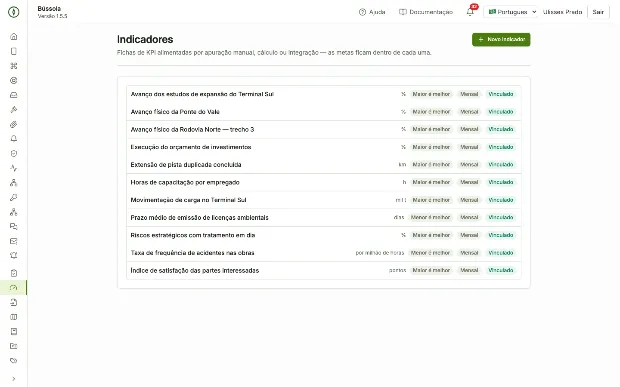The height and width of the screenshot is (387, 620).
Task: Click Vinculado badge on Movimentação de carga row
Action: 501,200
